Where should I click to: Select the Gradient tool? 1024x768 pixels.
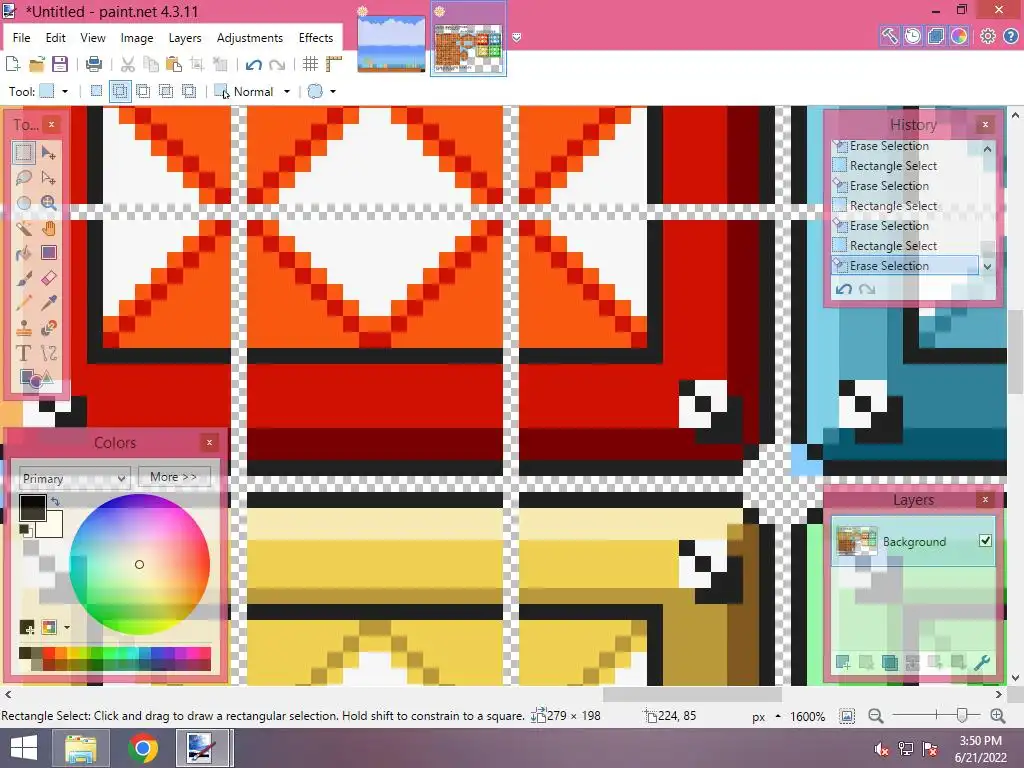pyautogui.click(x=48, y=253)
